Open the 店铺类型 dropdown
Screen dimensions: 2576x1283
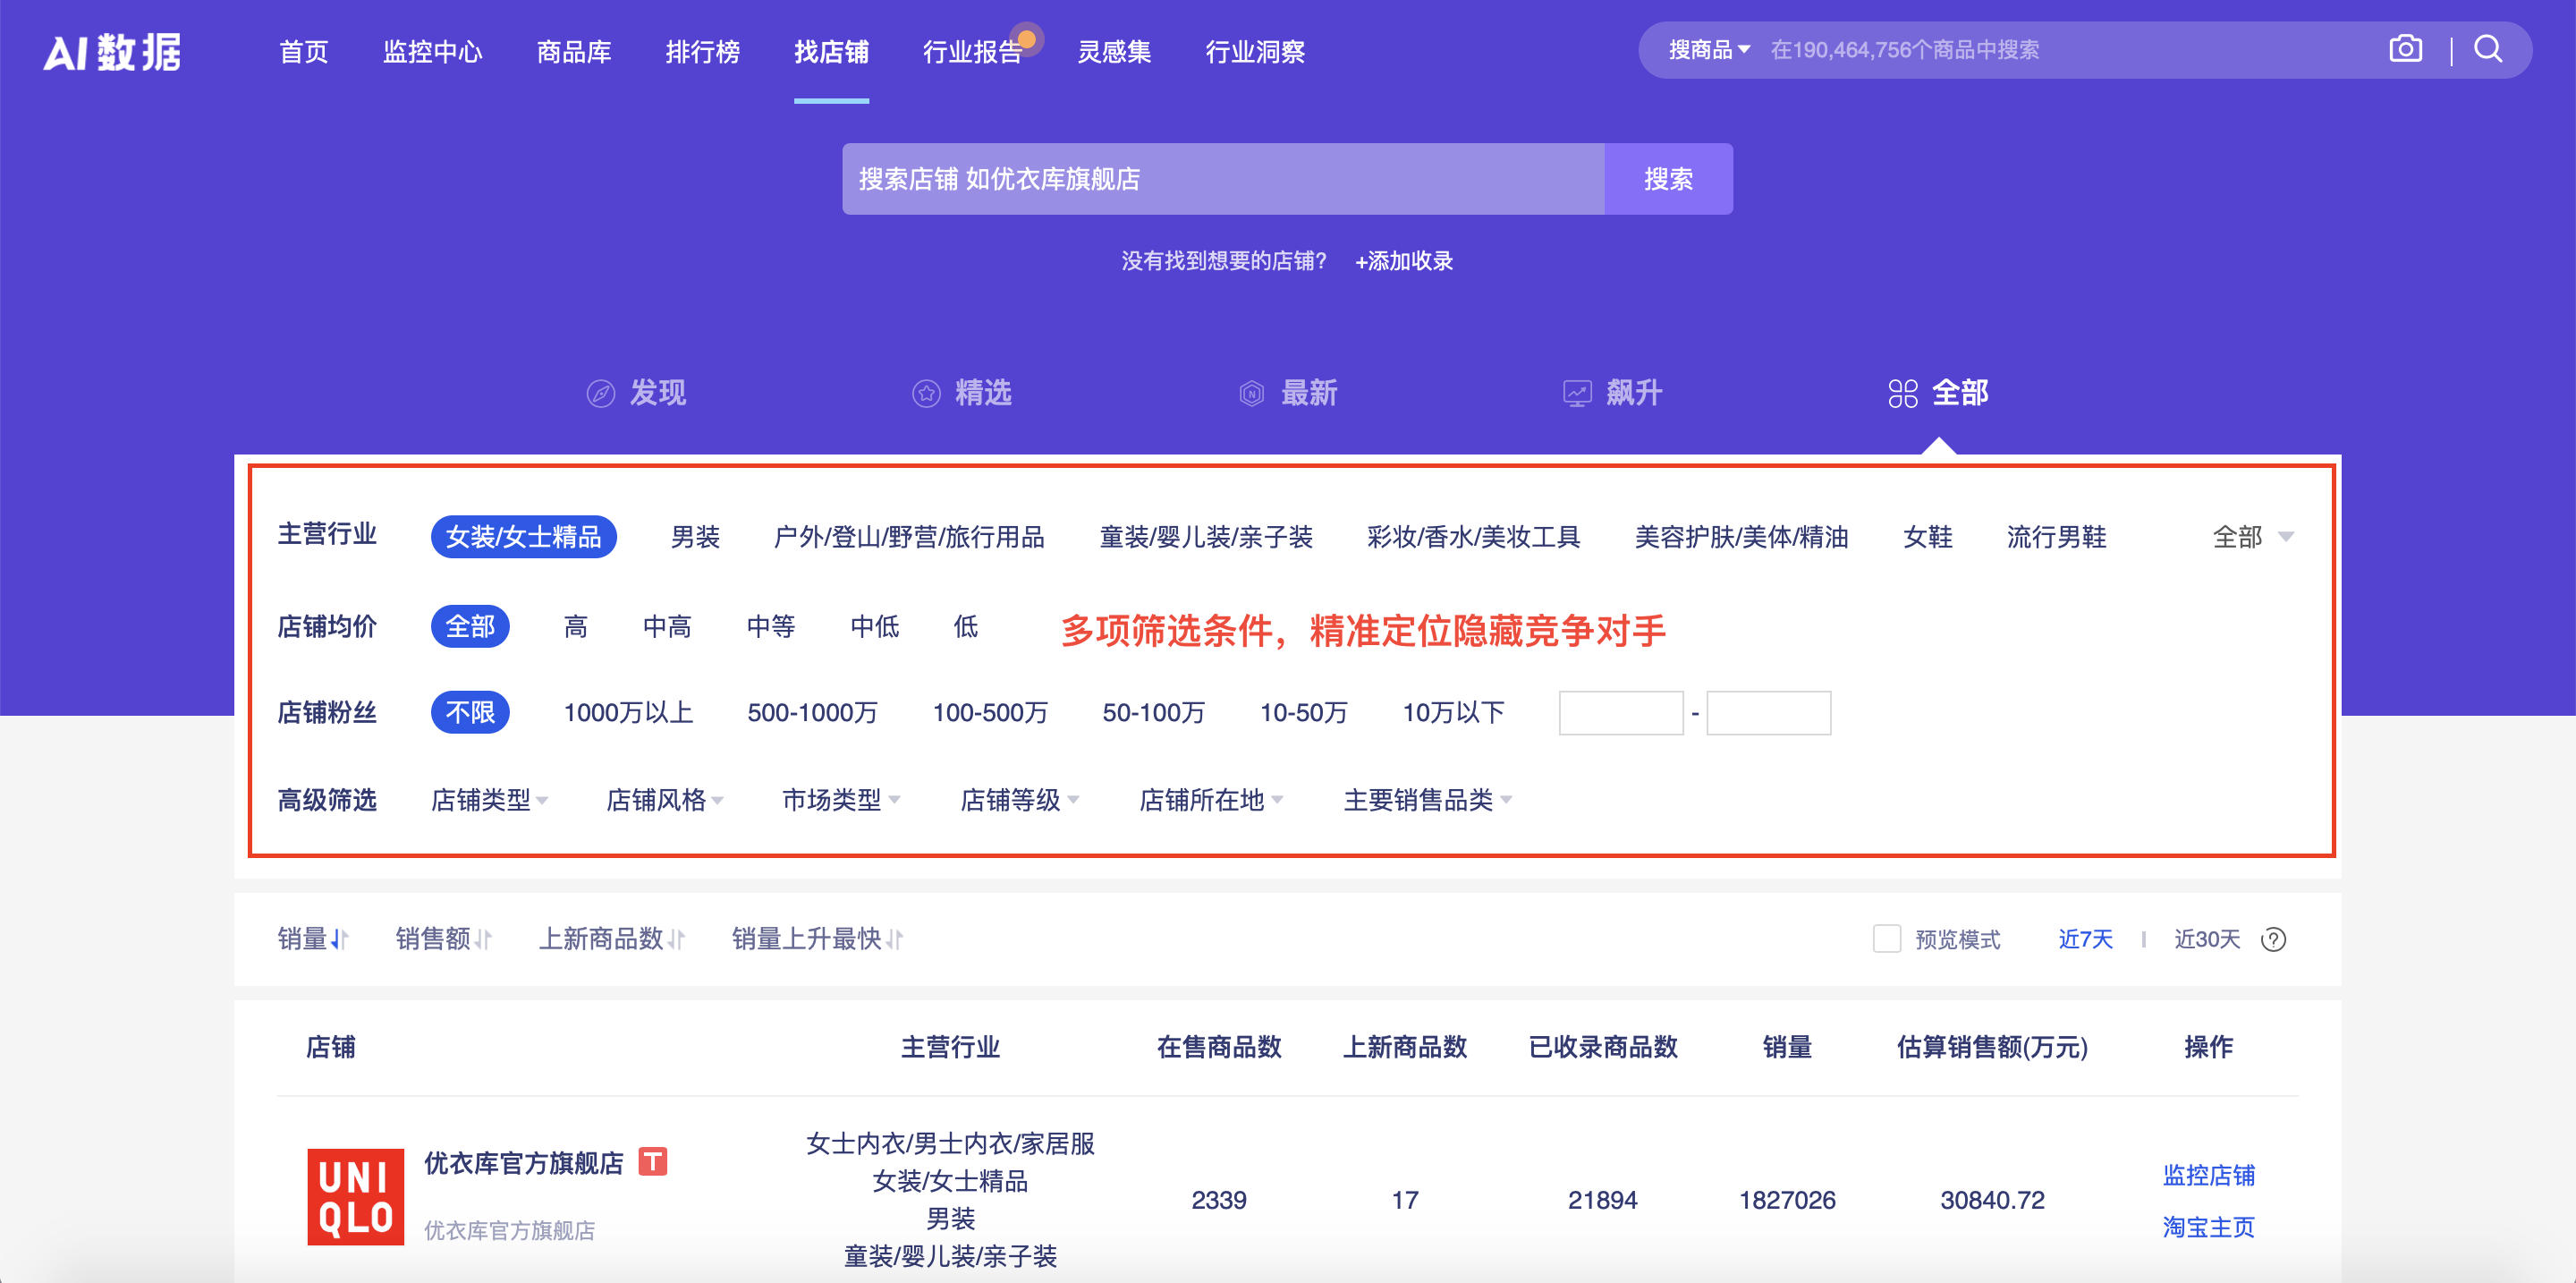490,800
